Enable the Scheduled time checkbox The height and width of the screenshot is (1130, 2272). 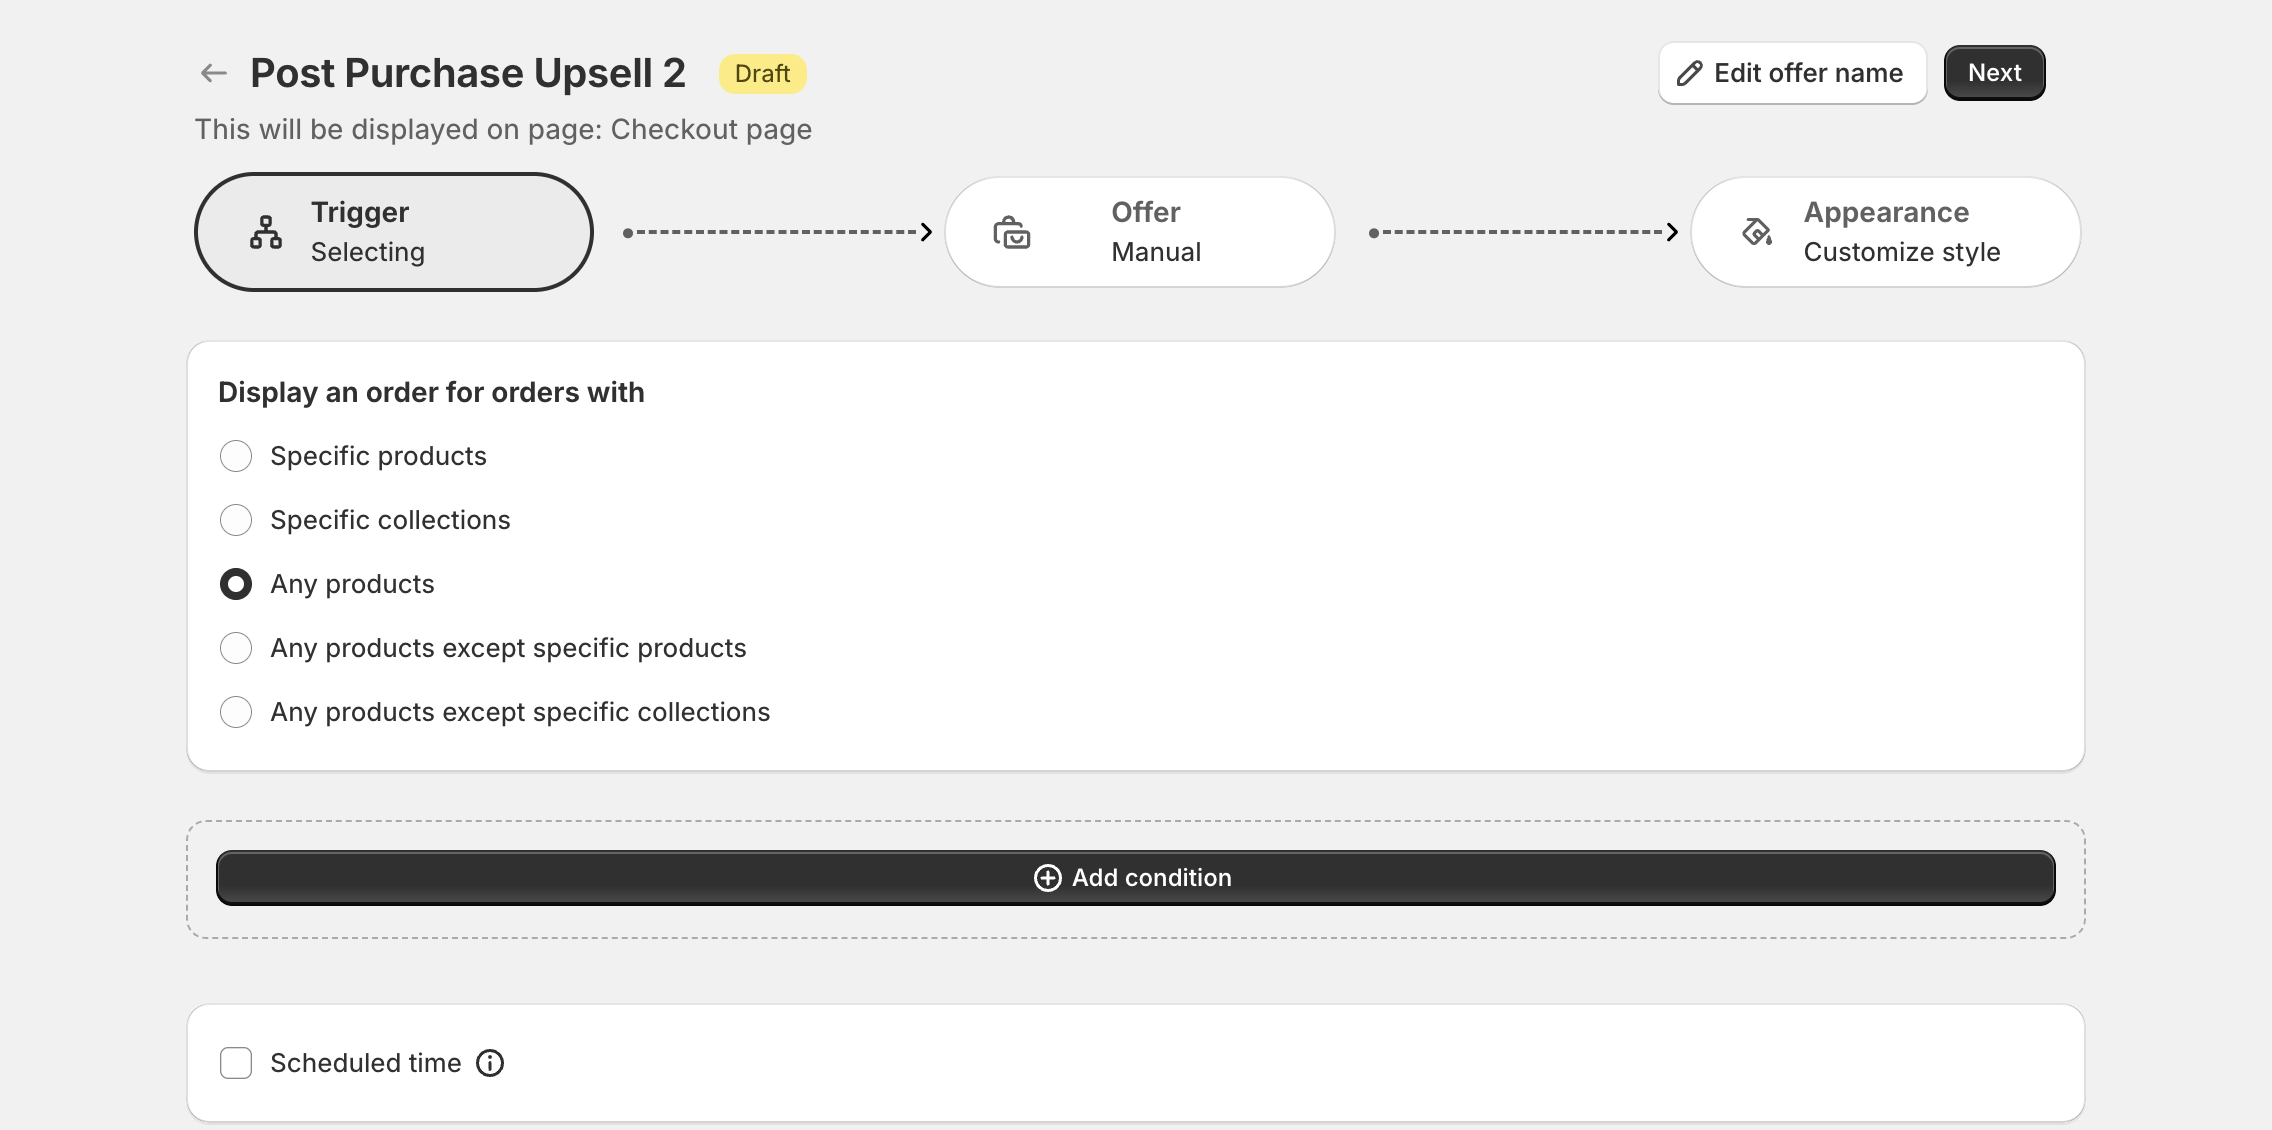(x=236, y=1063)
